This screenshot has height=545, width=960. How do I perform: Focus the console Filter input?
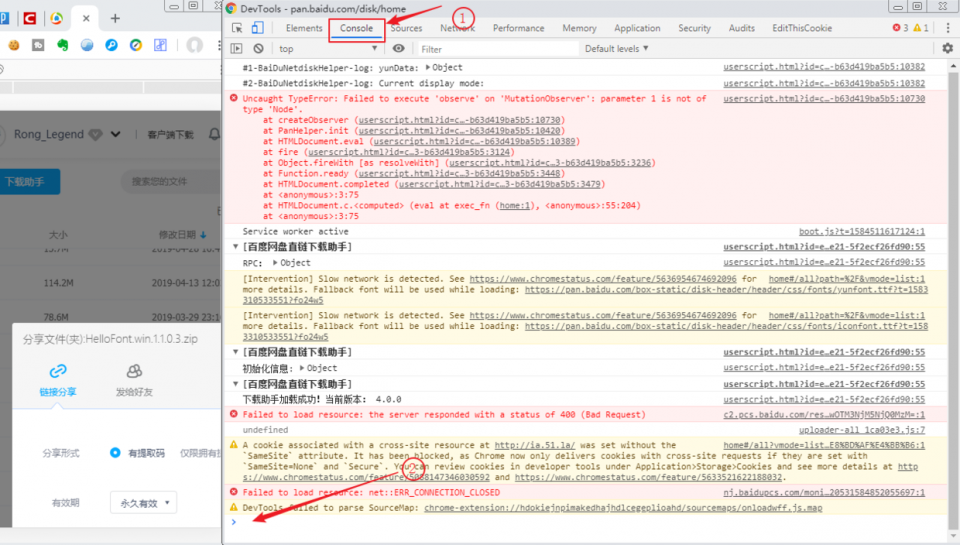tap(497, 49)
